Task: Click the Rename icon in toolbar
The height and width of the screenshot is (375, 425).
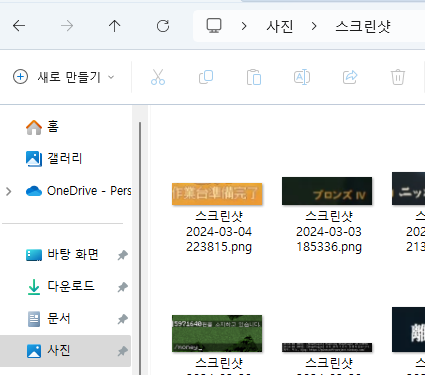Action: click(x=302, y=77)
